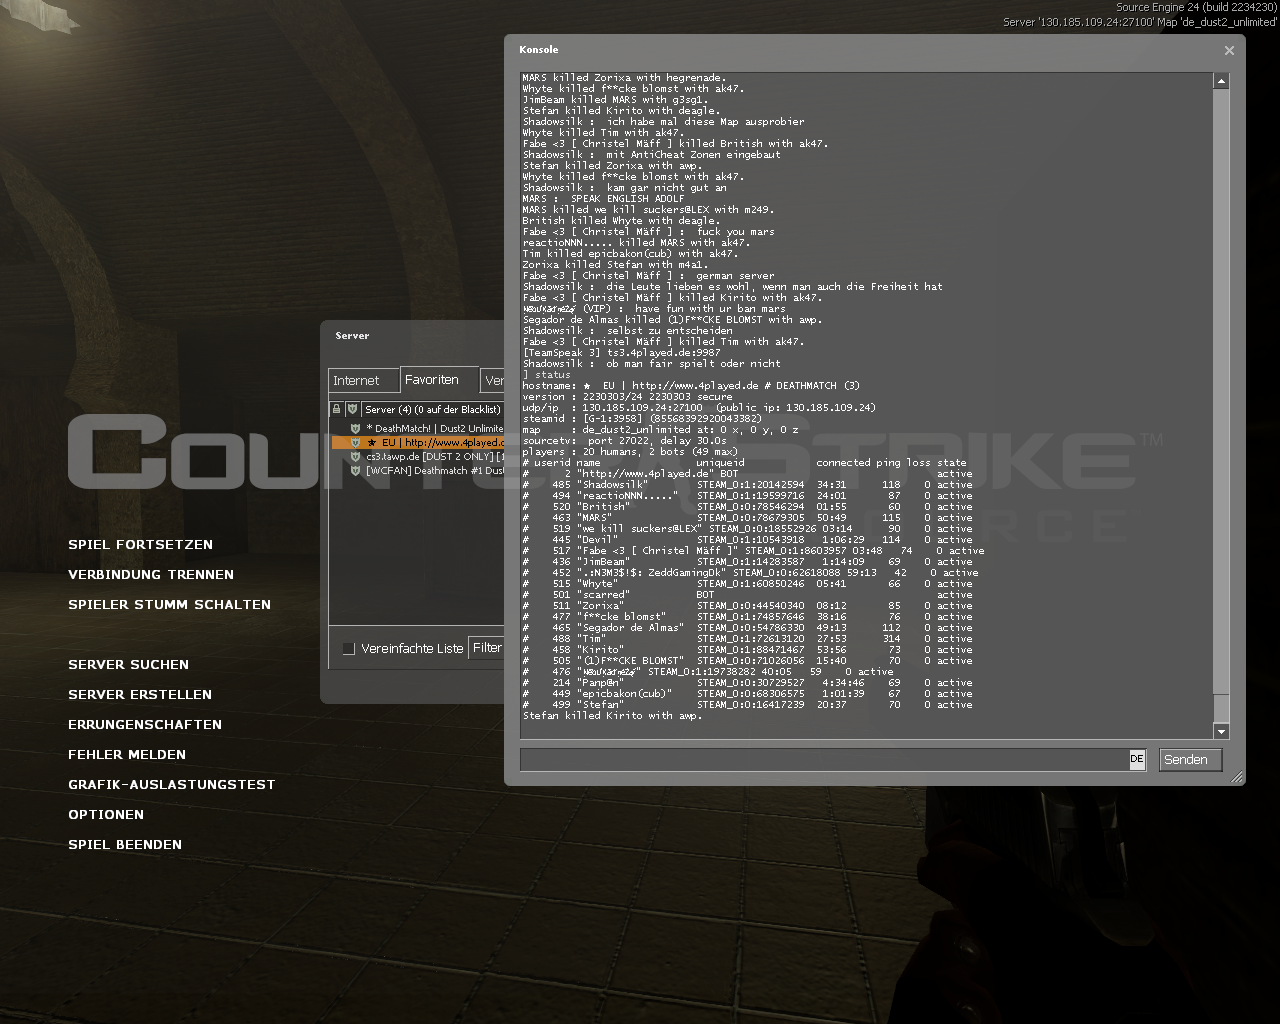Click the VAC shield column header icon
This screenshot has height=1024, width=1280.
coord(352,409)
